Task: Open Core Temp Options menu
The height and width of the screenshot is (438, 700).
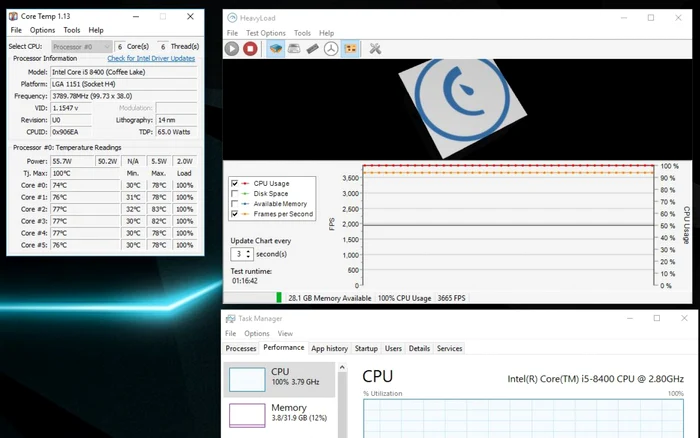Action: click(42, 30)
